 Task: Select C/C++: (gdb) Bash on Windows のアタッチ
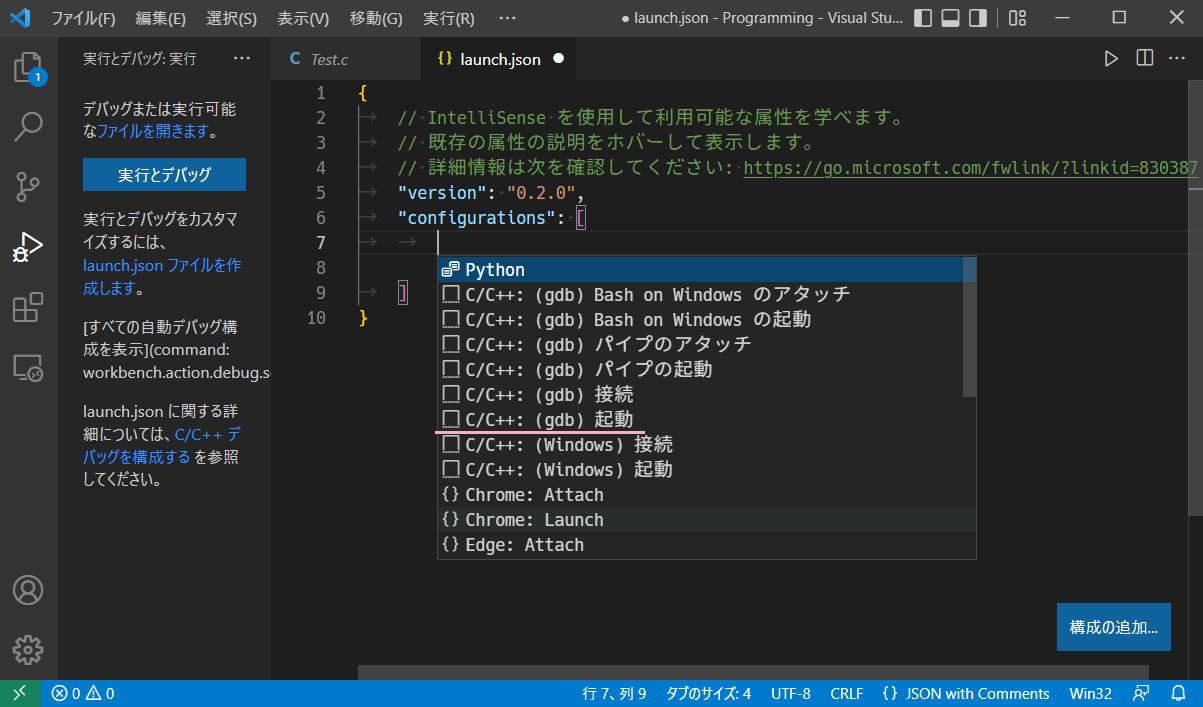[x=700, y=295]
